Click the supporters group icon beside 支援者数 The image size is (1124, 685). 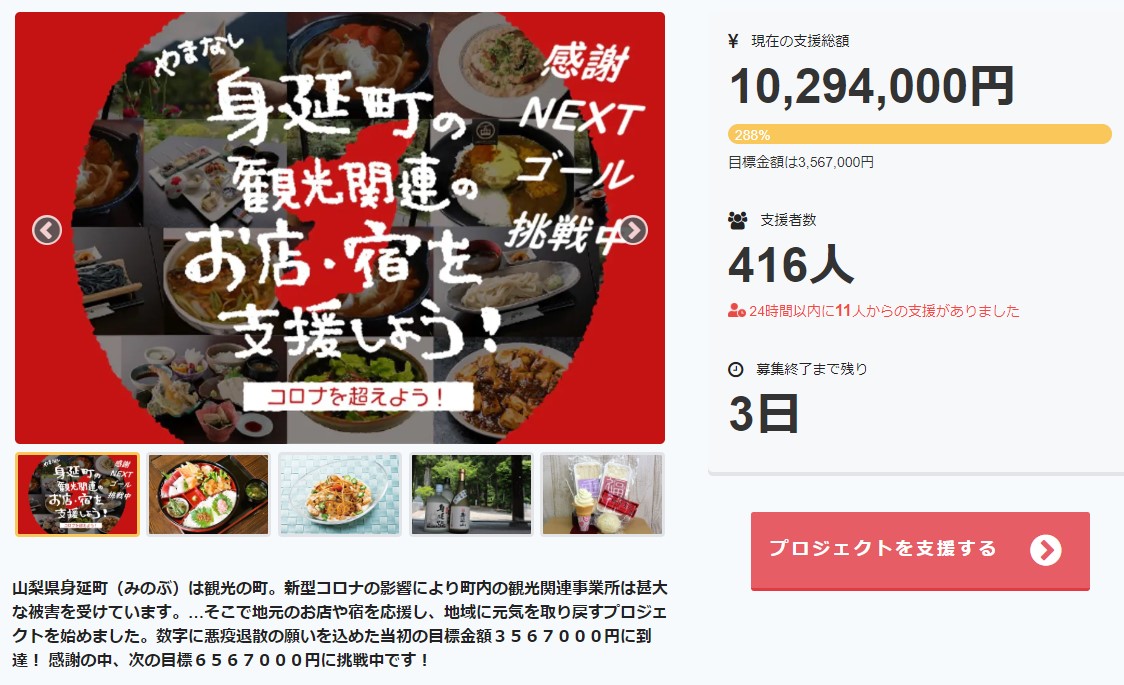tap(738, 221)
